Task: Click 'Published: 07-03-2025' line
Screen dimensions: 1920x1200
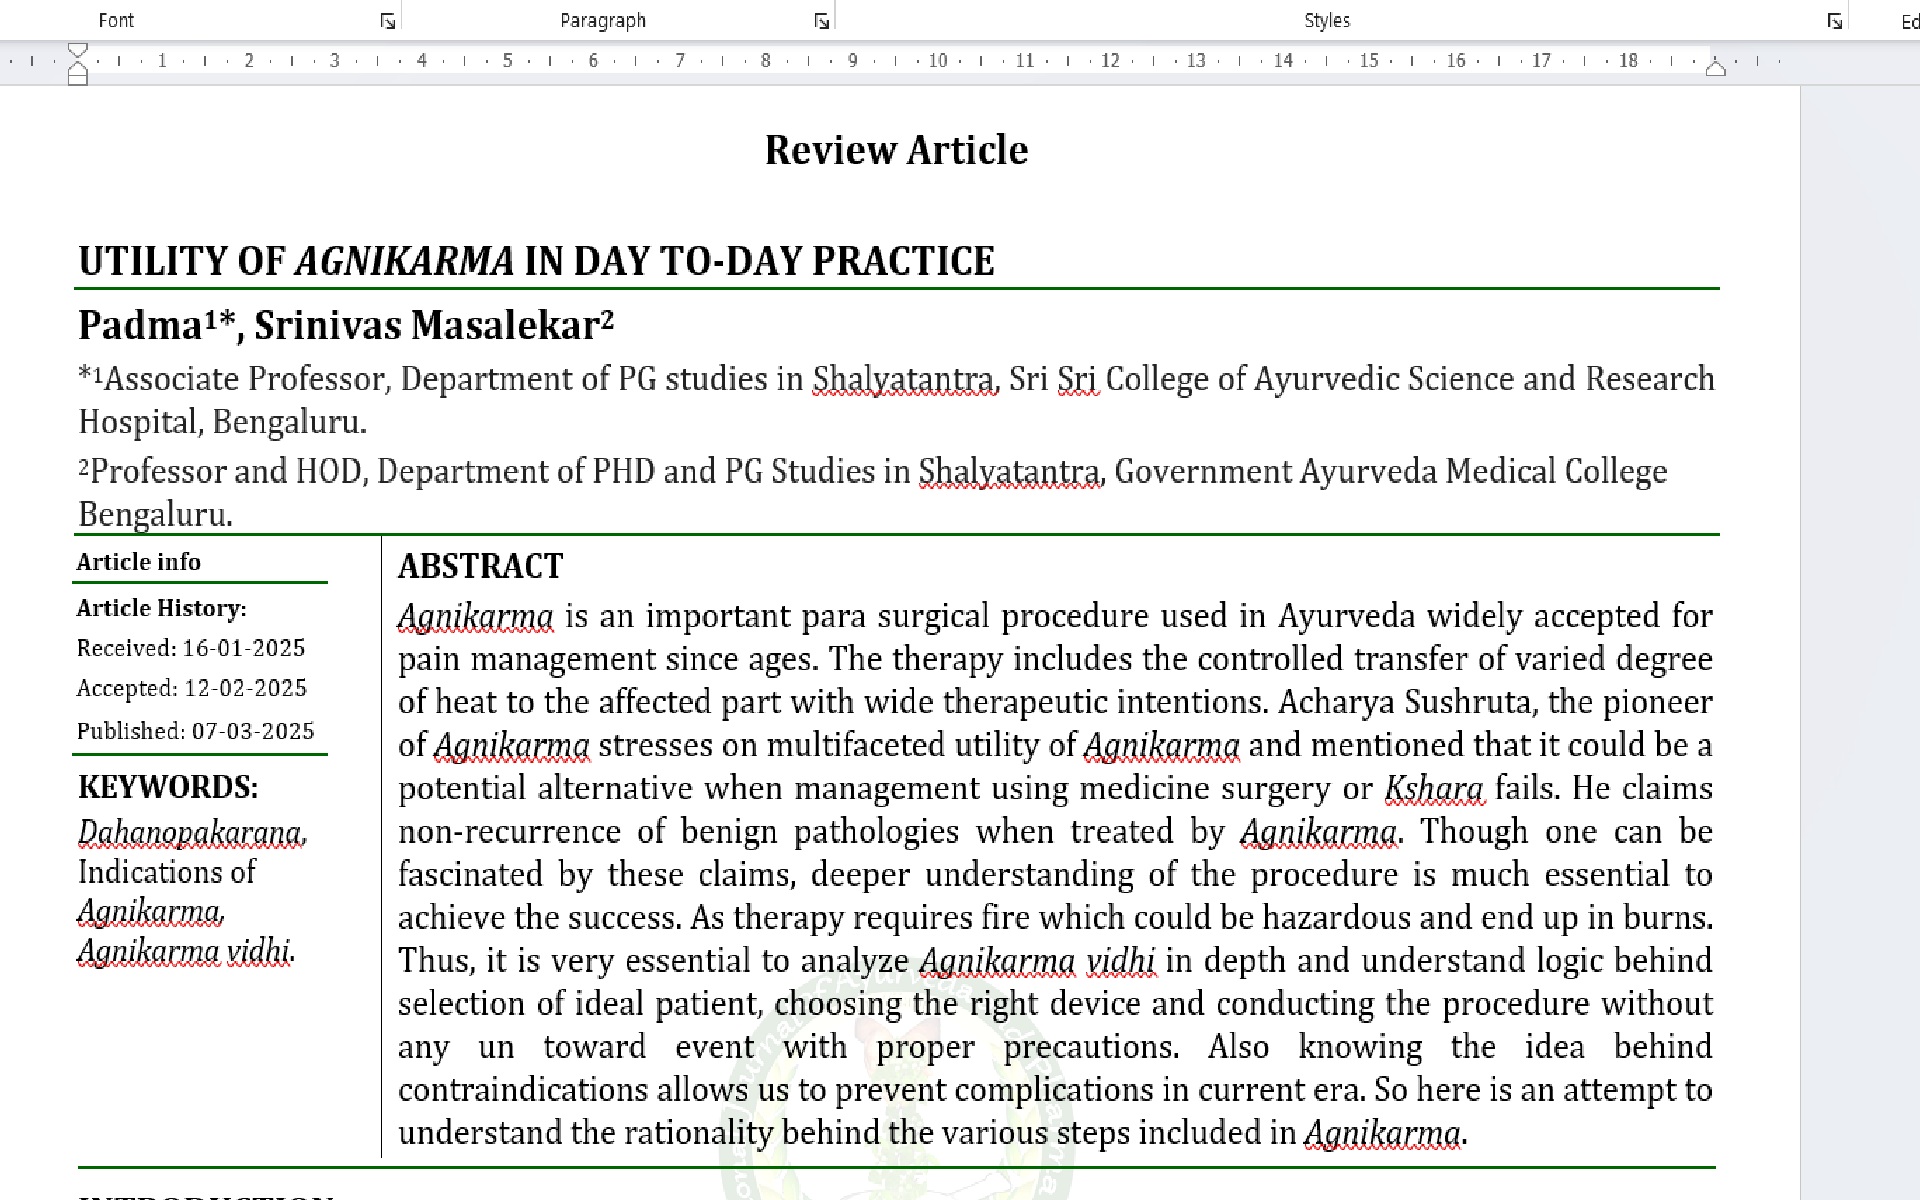Action: [196, 731]
